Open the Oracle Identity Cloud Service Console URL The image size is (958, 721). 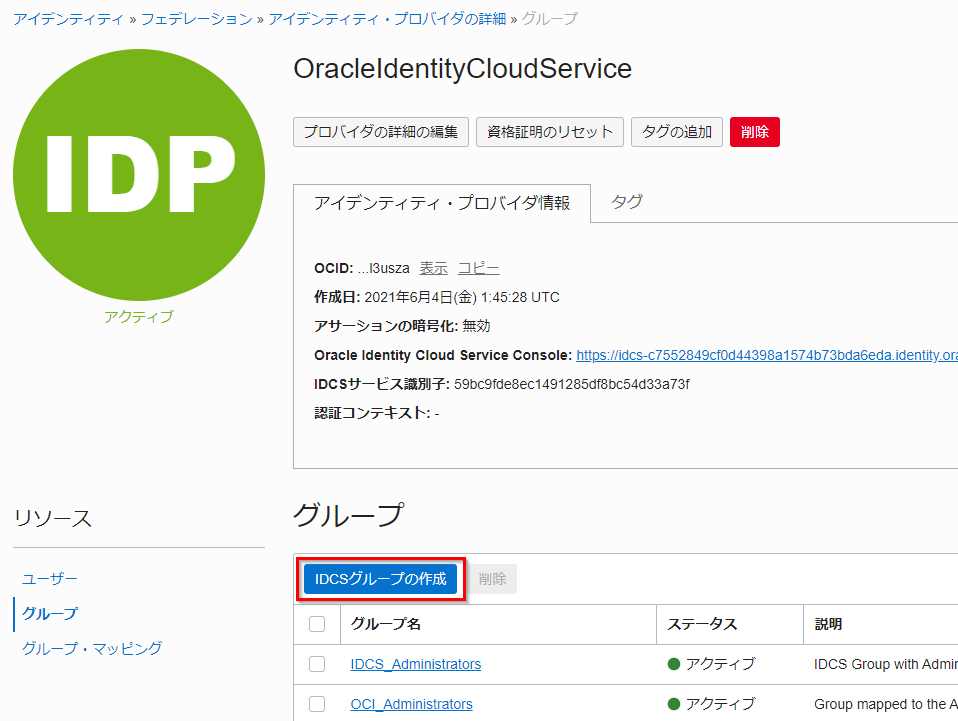pyautogui.click(x=766, y=355)
